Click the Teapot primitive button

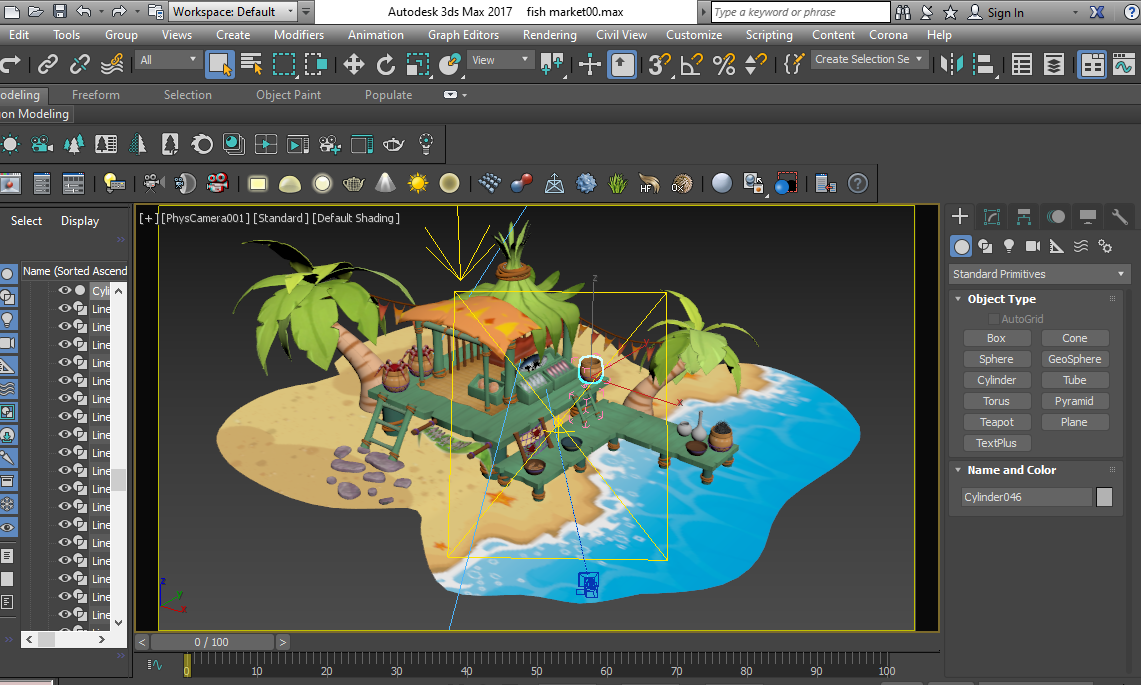tap(996, 422)
